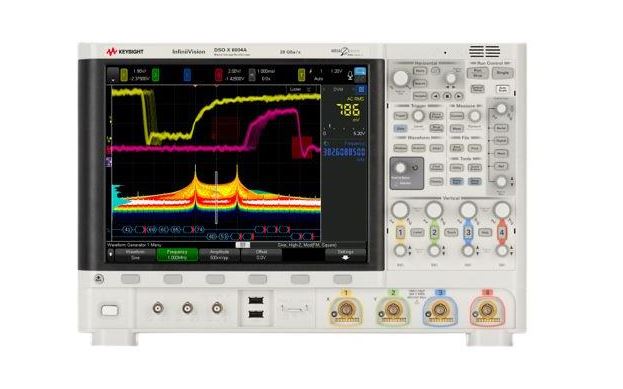This screenshot has width=623, height=389.
Task: Touch the upper USB port on the front panel
Action: tap(256, 300)
